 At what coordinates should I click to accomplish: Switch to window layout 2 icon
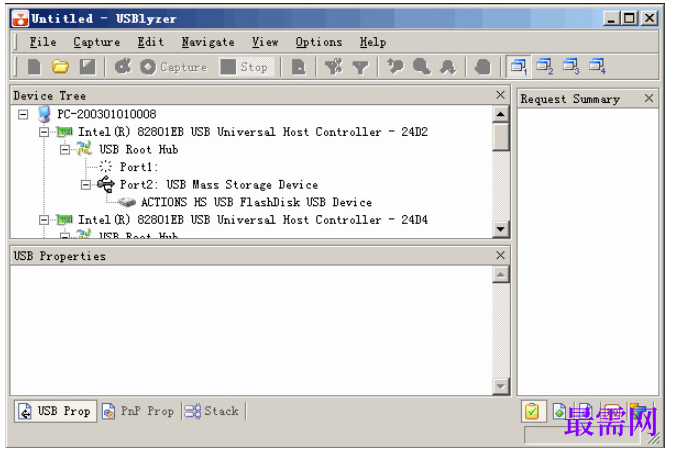[x=545, y=66]
